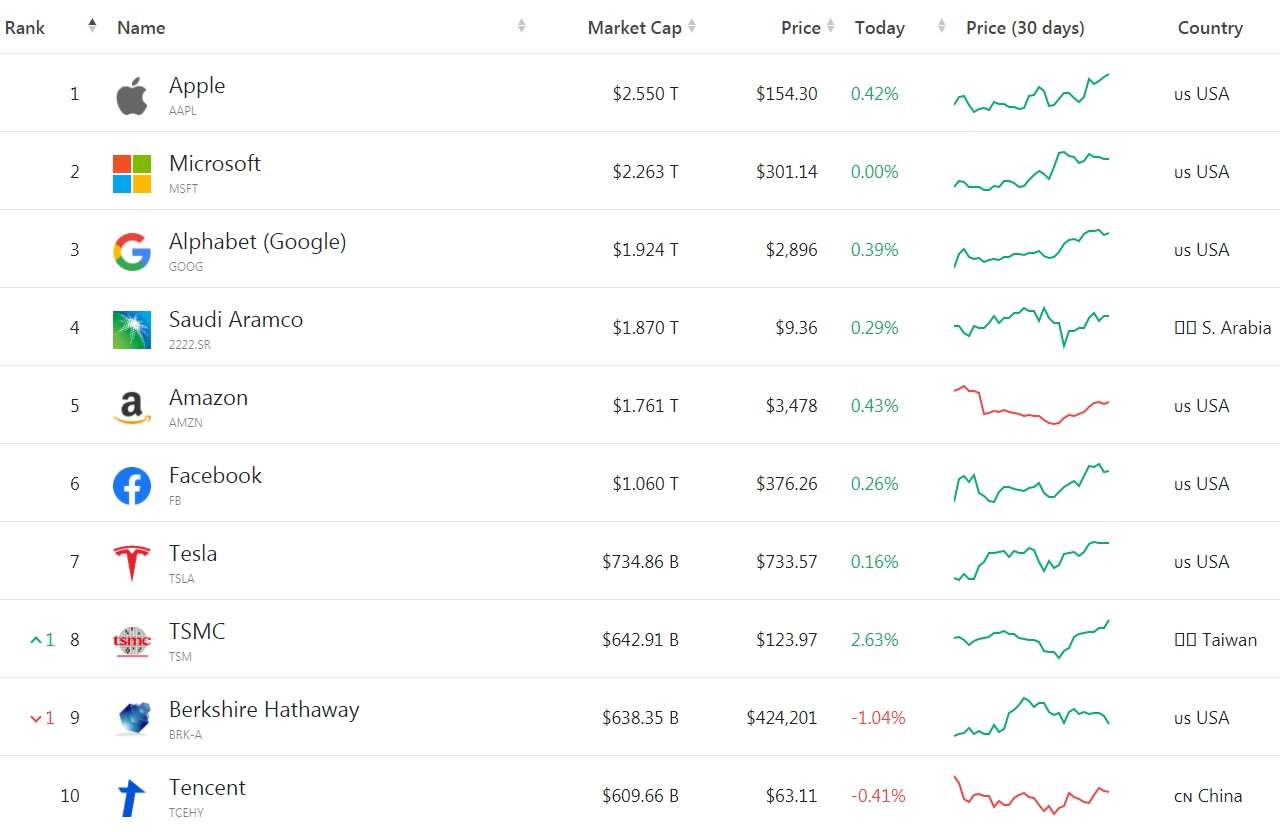Click the Apple company logo
The image size is (1280, 832).
[x=132, y=96]
